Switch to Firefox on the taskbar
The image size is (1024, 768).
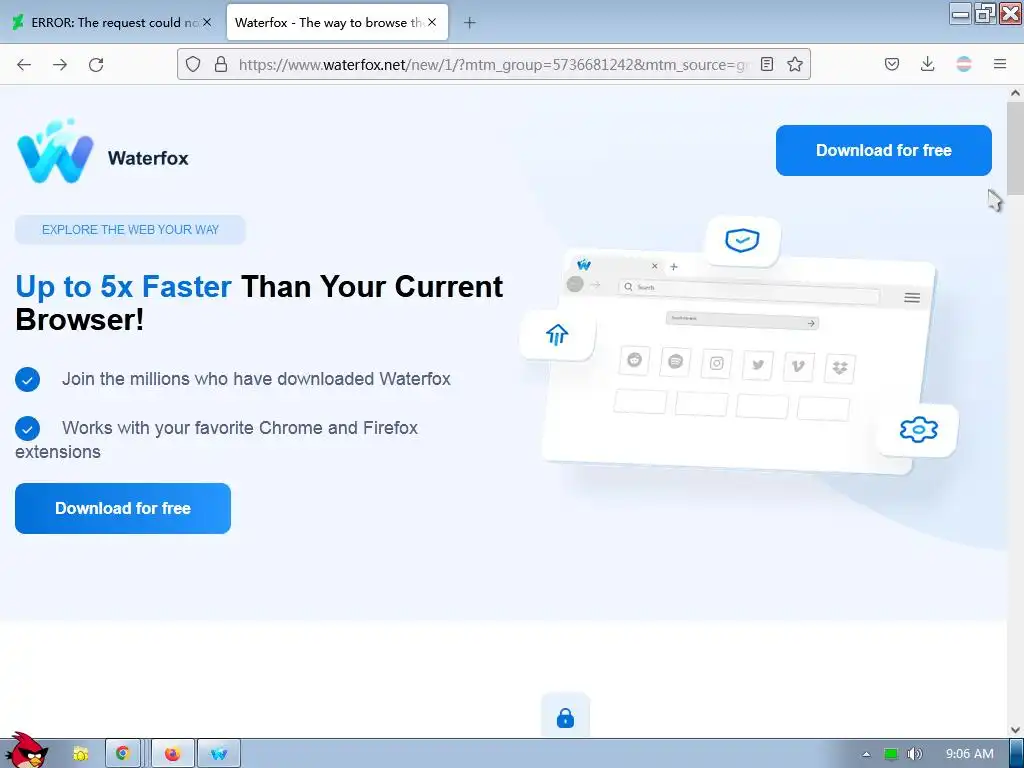point(172,754)
